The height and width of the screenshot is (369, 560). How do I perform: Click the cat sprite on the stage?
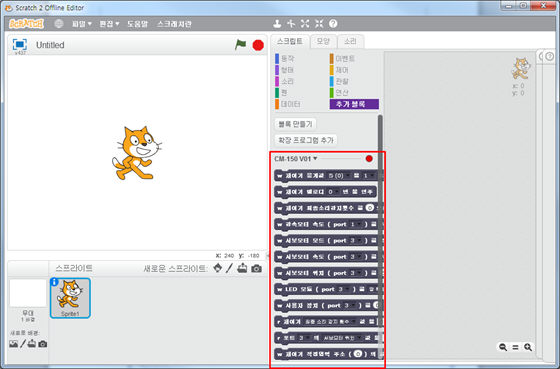point(137,153)
